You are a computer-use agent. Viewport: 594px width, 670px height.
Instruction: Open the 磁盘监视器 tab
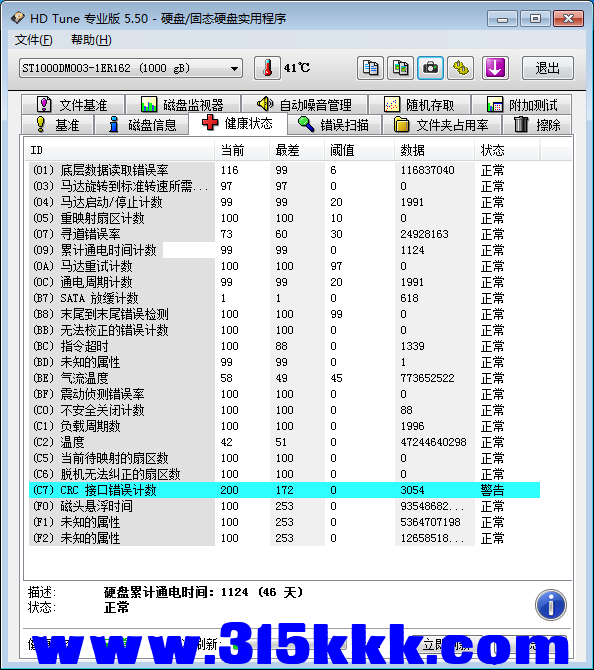coord(182,105)
